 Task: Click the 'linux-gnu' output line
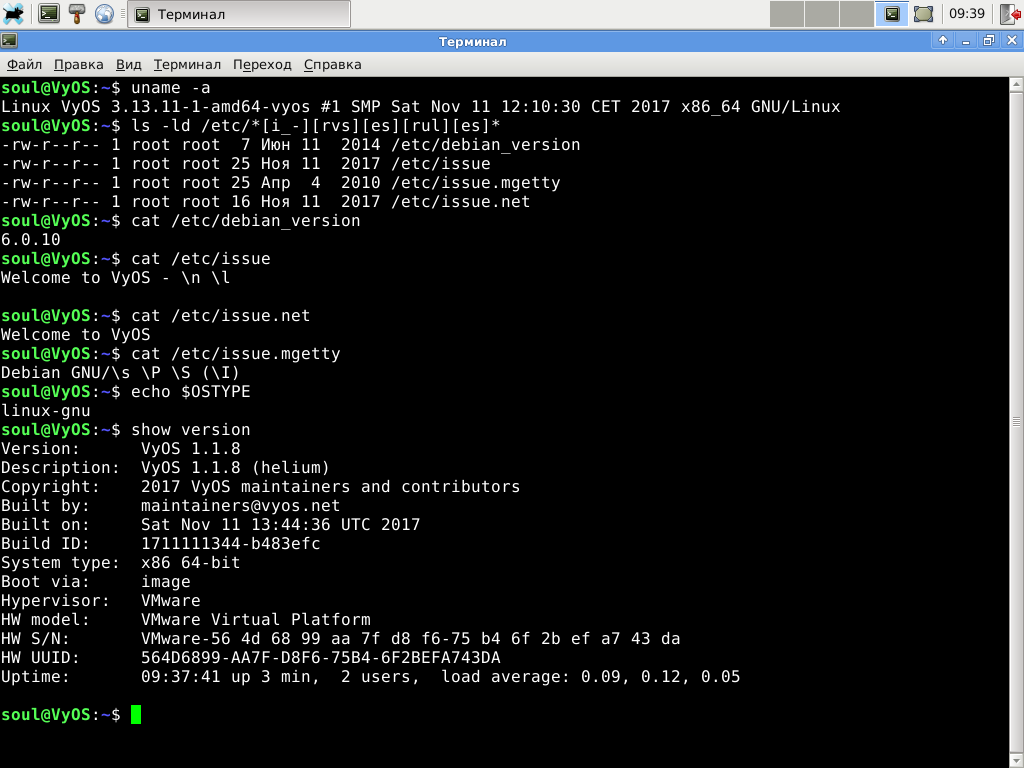46,411
